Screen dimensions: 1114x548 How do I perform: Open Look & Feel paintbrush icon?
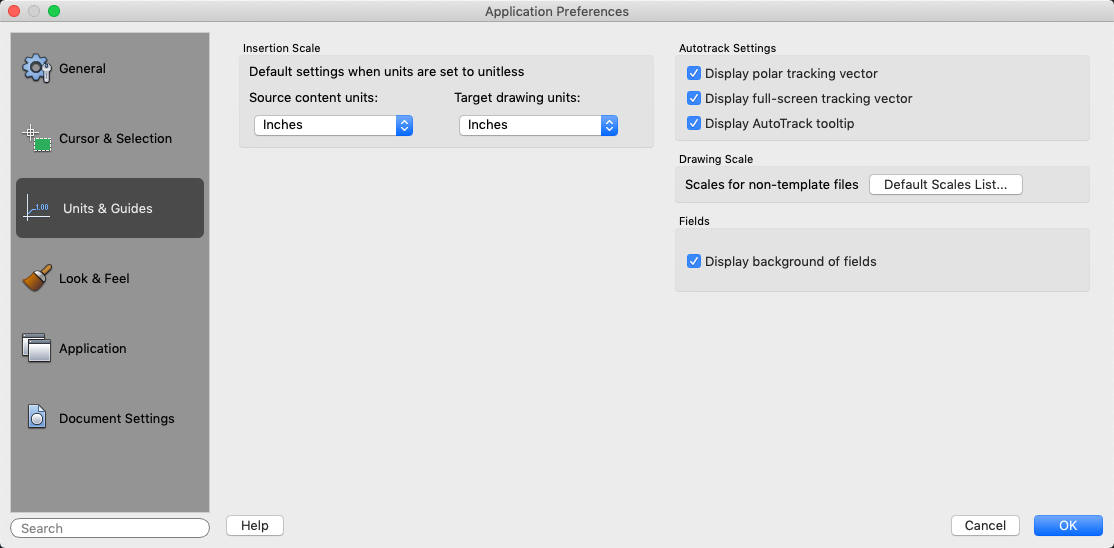click(37, 279)
